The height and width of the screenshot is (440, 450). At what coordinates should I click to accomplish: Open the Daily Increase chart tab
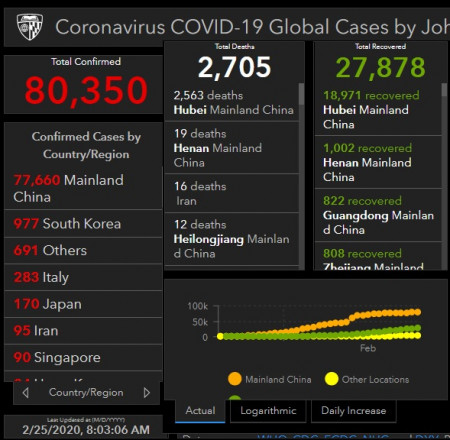(354, 411)
